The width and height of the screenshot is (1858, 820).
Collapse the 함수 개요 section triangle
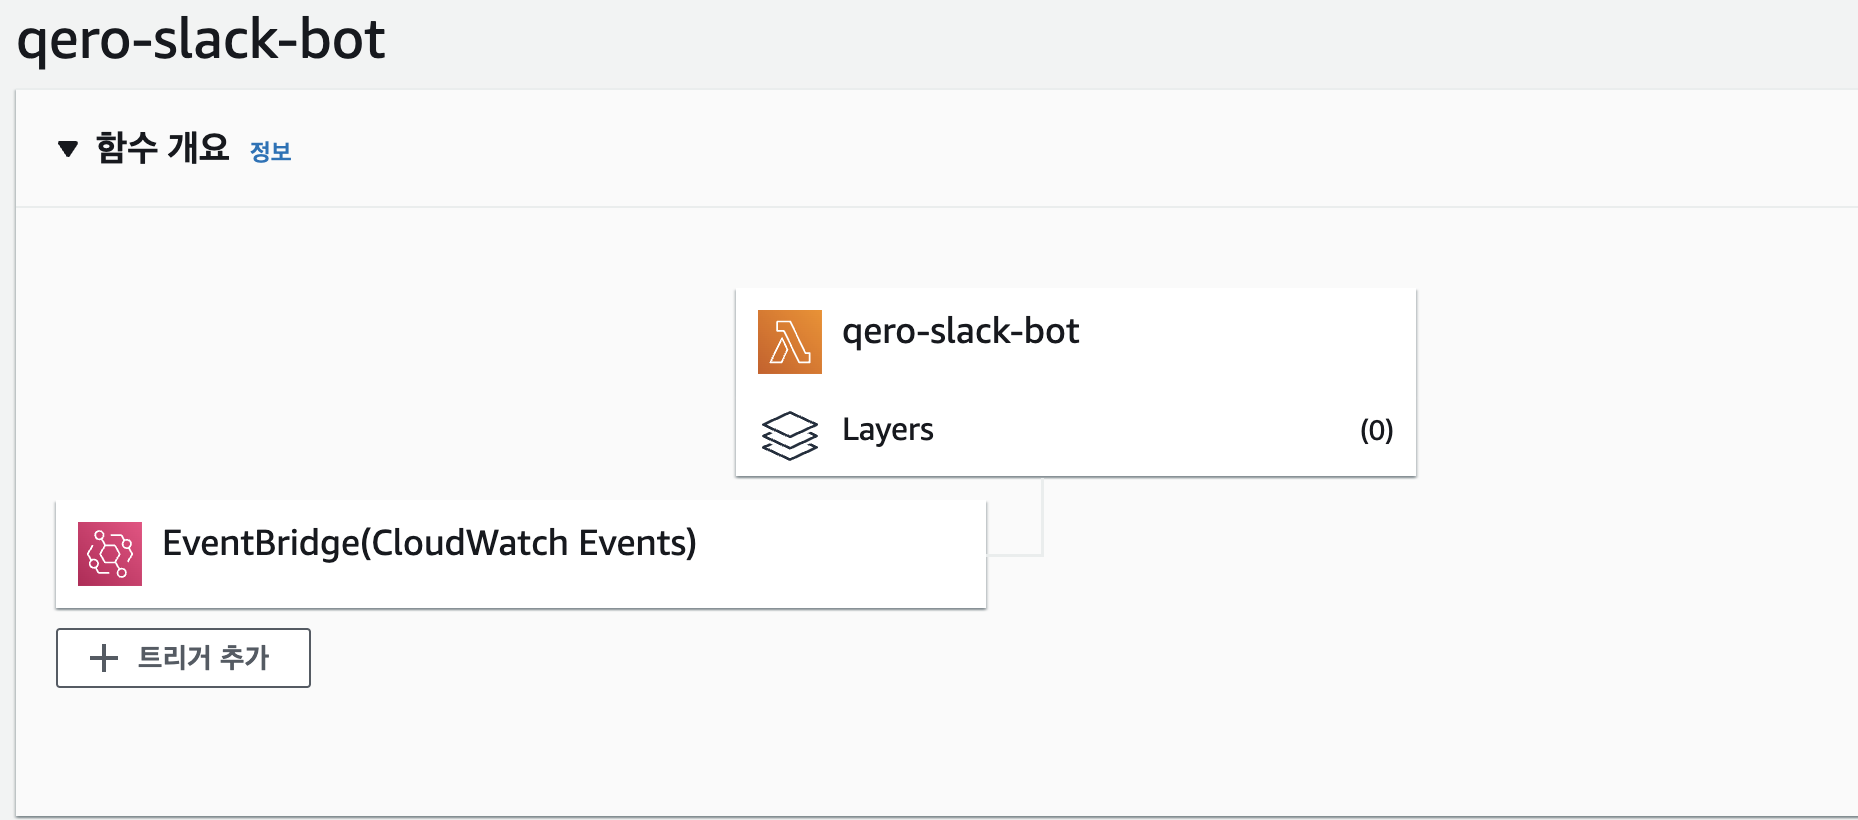pyautogui.click(x=68, y=149)
